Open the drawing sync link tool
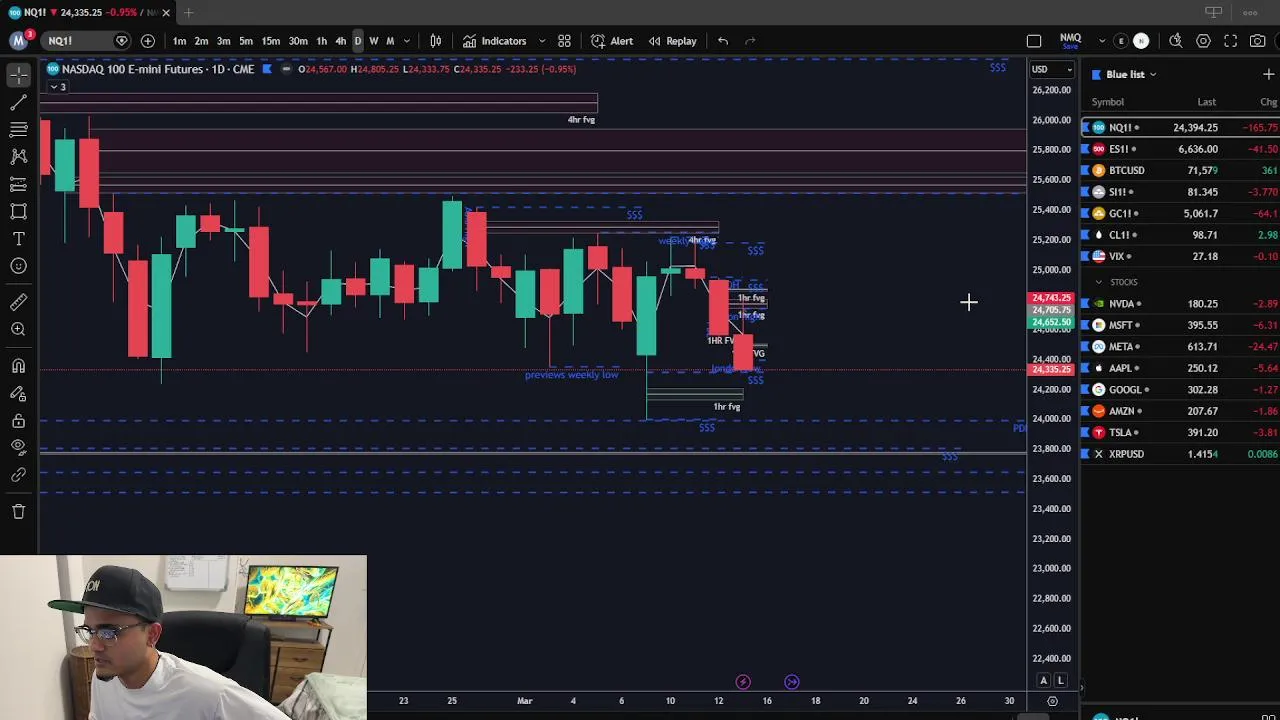The width and height of the screenshot is (1280, 720). click(x=18, y=475)
